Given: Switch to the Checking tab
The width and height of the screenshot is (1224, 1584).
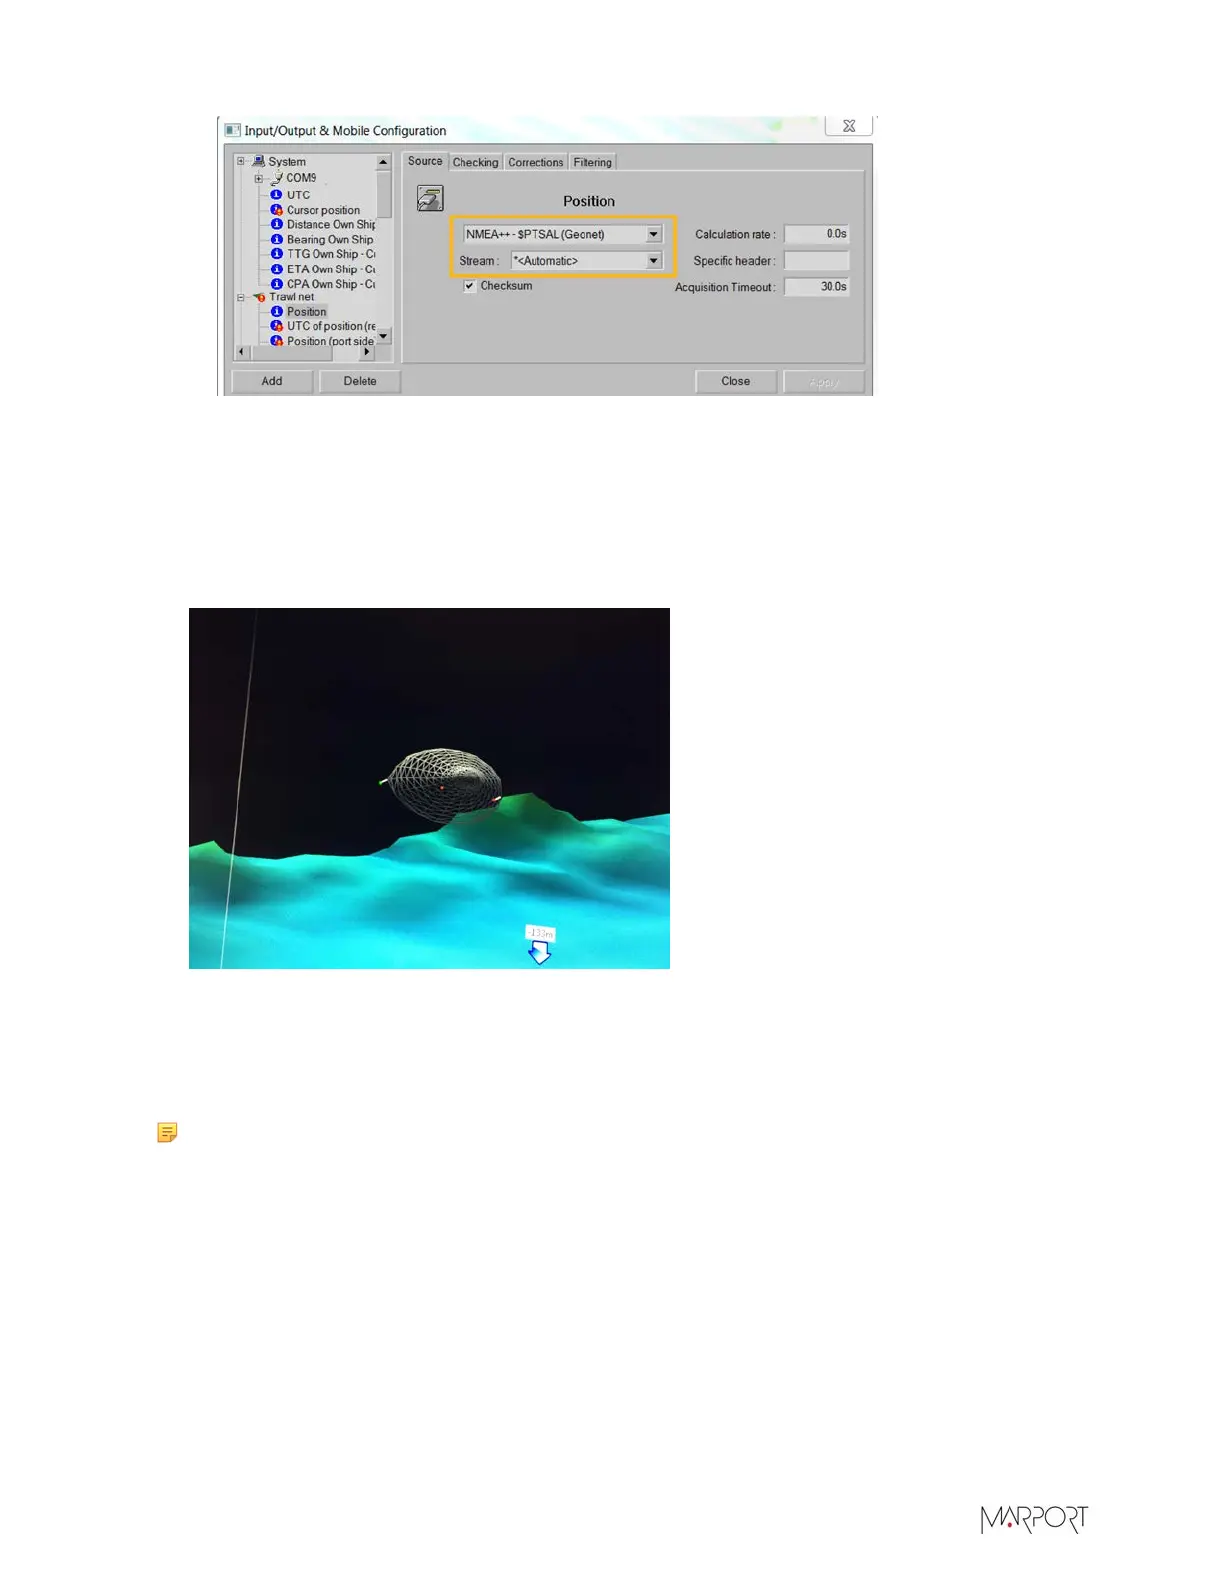Looking at the screenshot, I should tap(475, 162).
